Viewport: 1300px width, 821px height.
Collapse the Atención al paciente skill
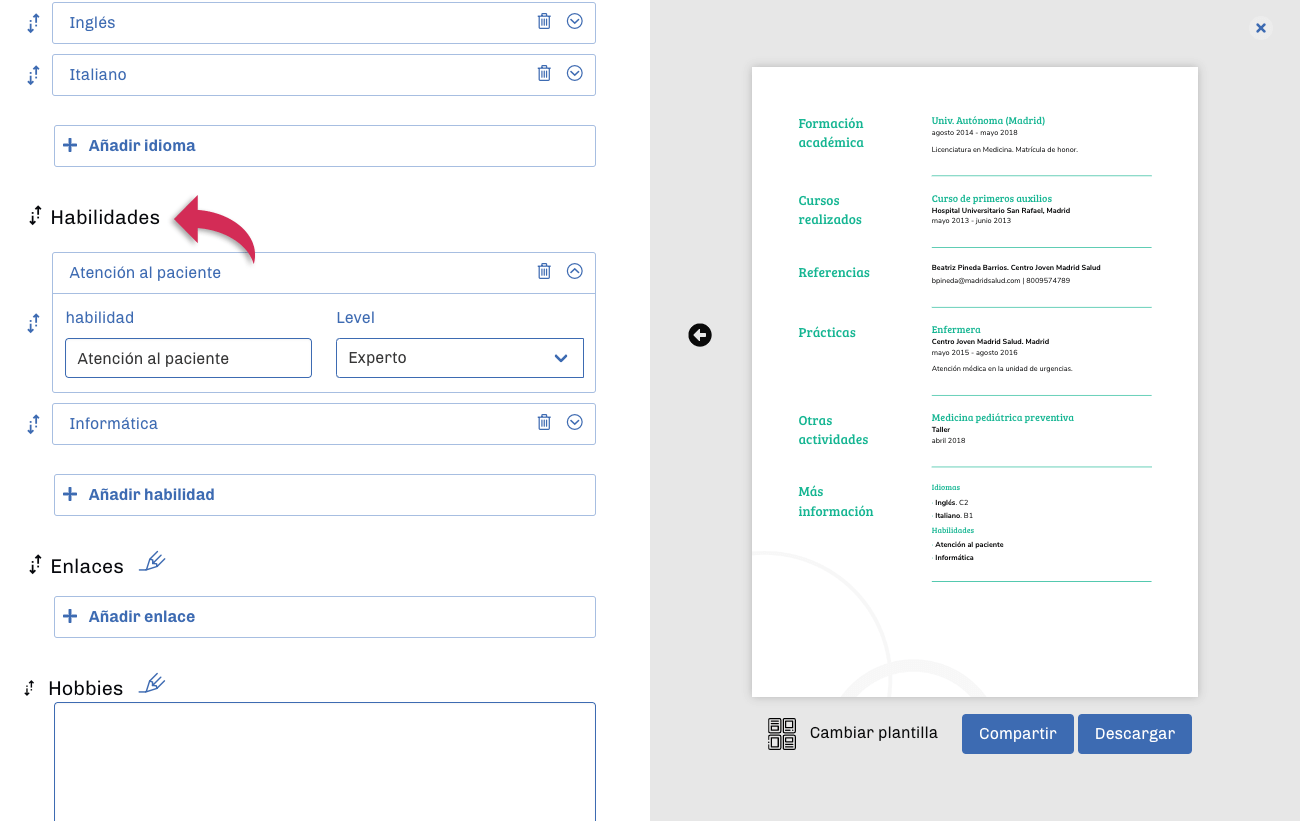point(575,271)
